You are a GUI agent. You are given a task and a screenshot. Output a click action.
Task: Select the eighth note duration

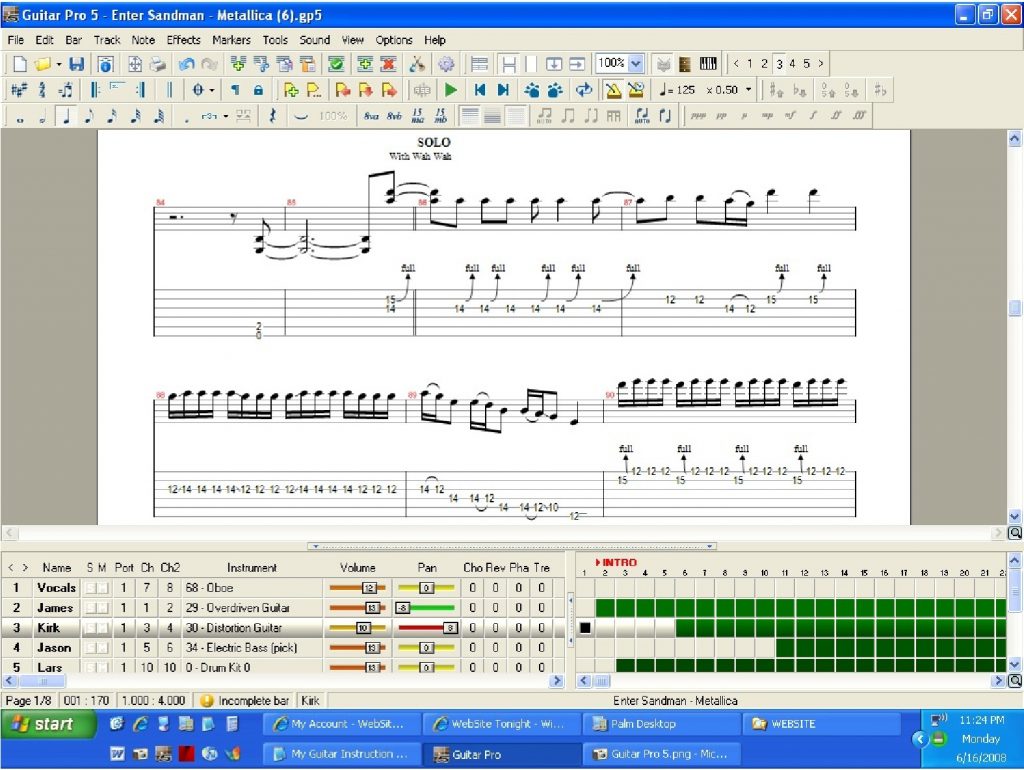89,116
